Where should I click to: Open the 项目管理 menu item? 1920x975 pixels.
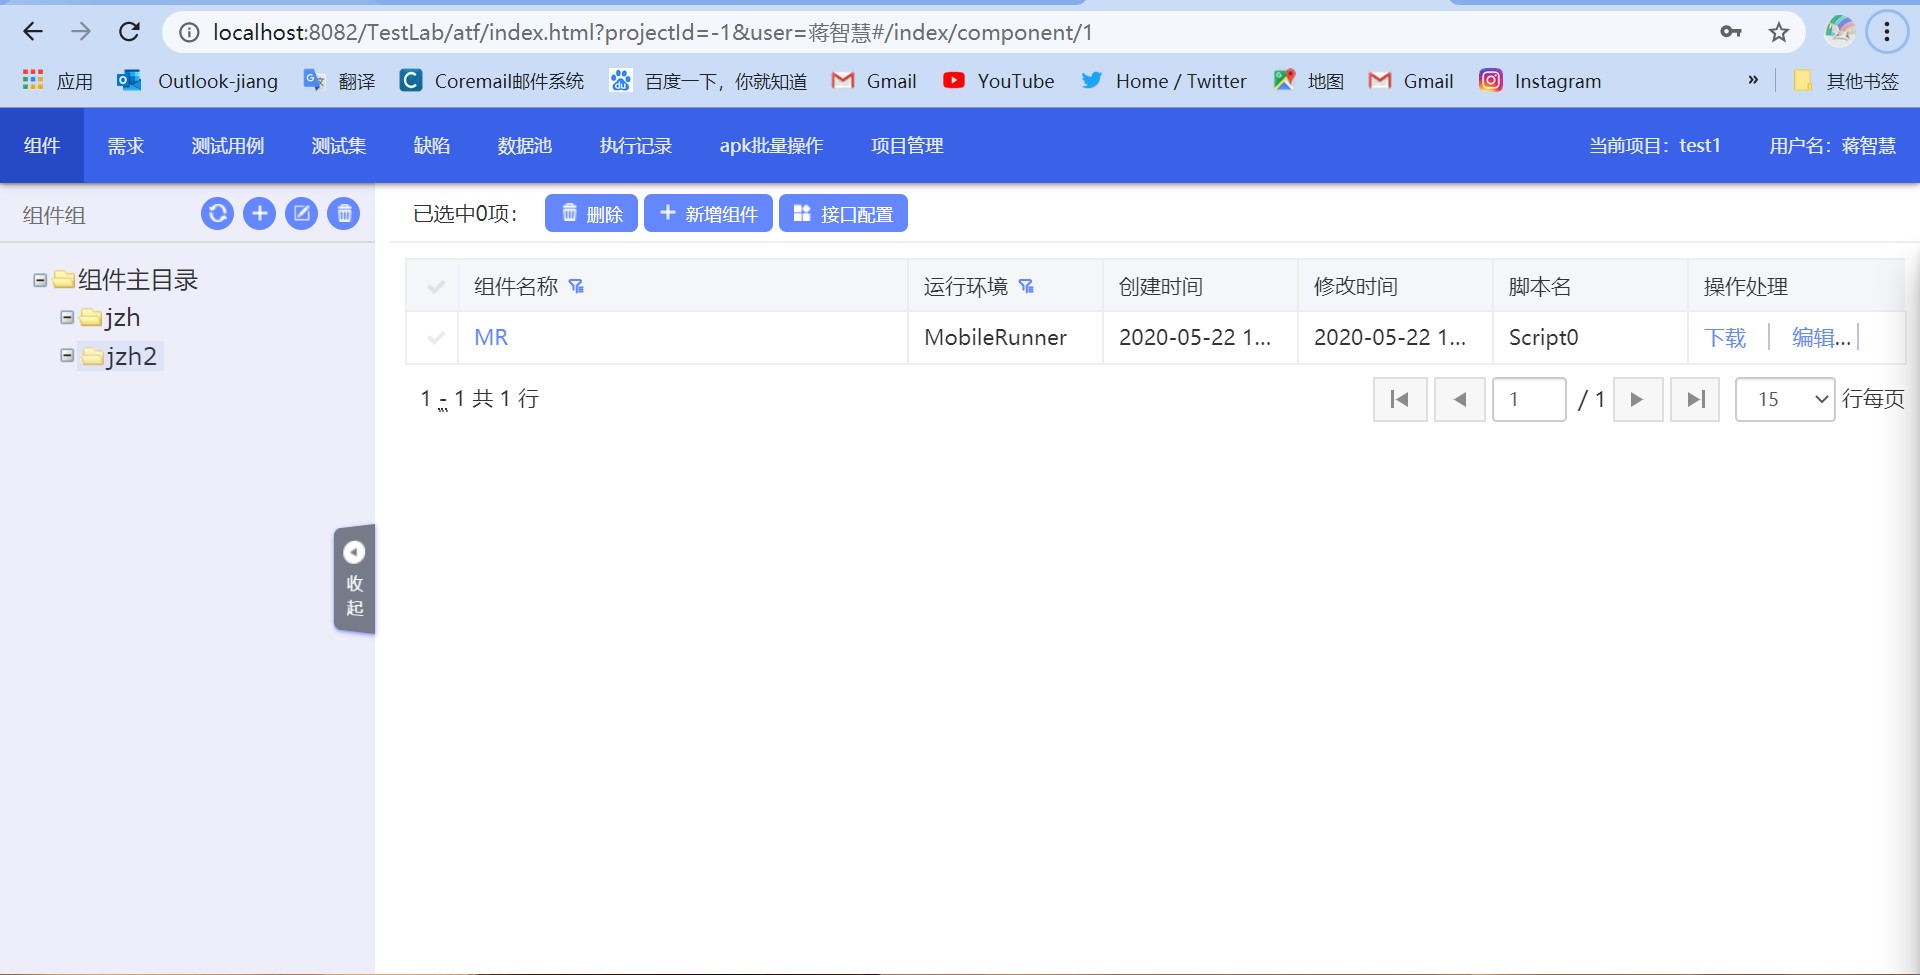(906, 145)
